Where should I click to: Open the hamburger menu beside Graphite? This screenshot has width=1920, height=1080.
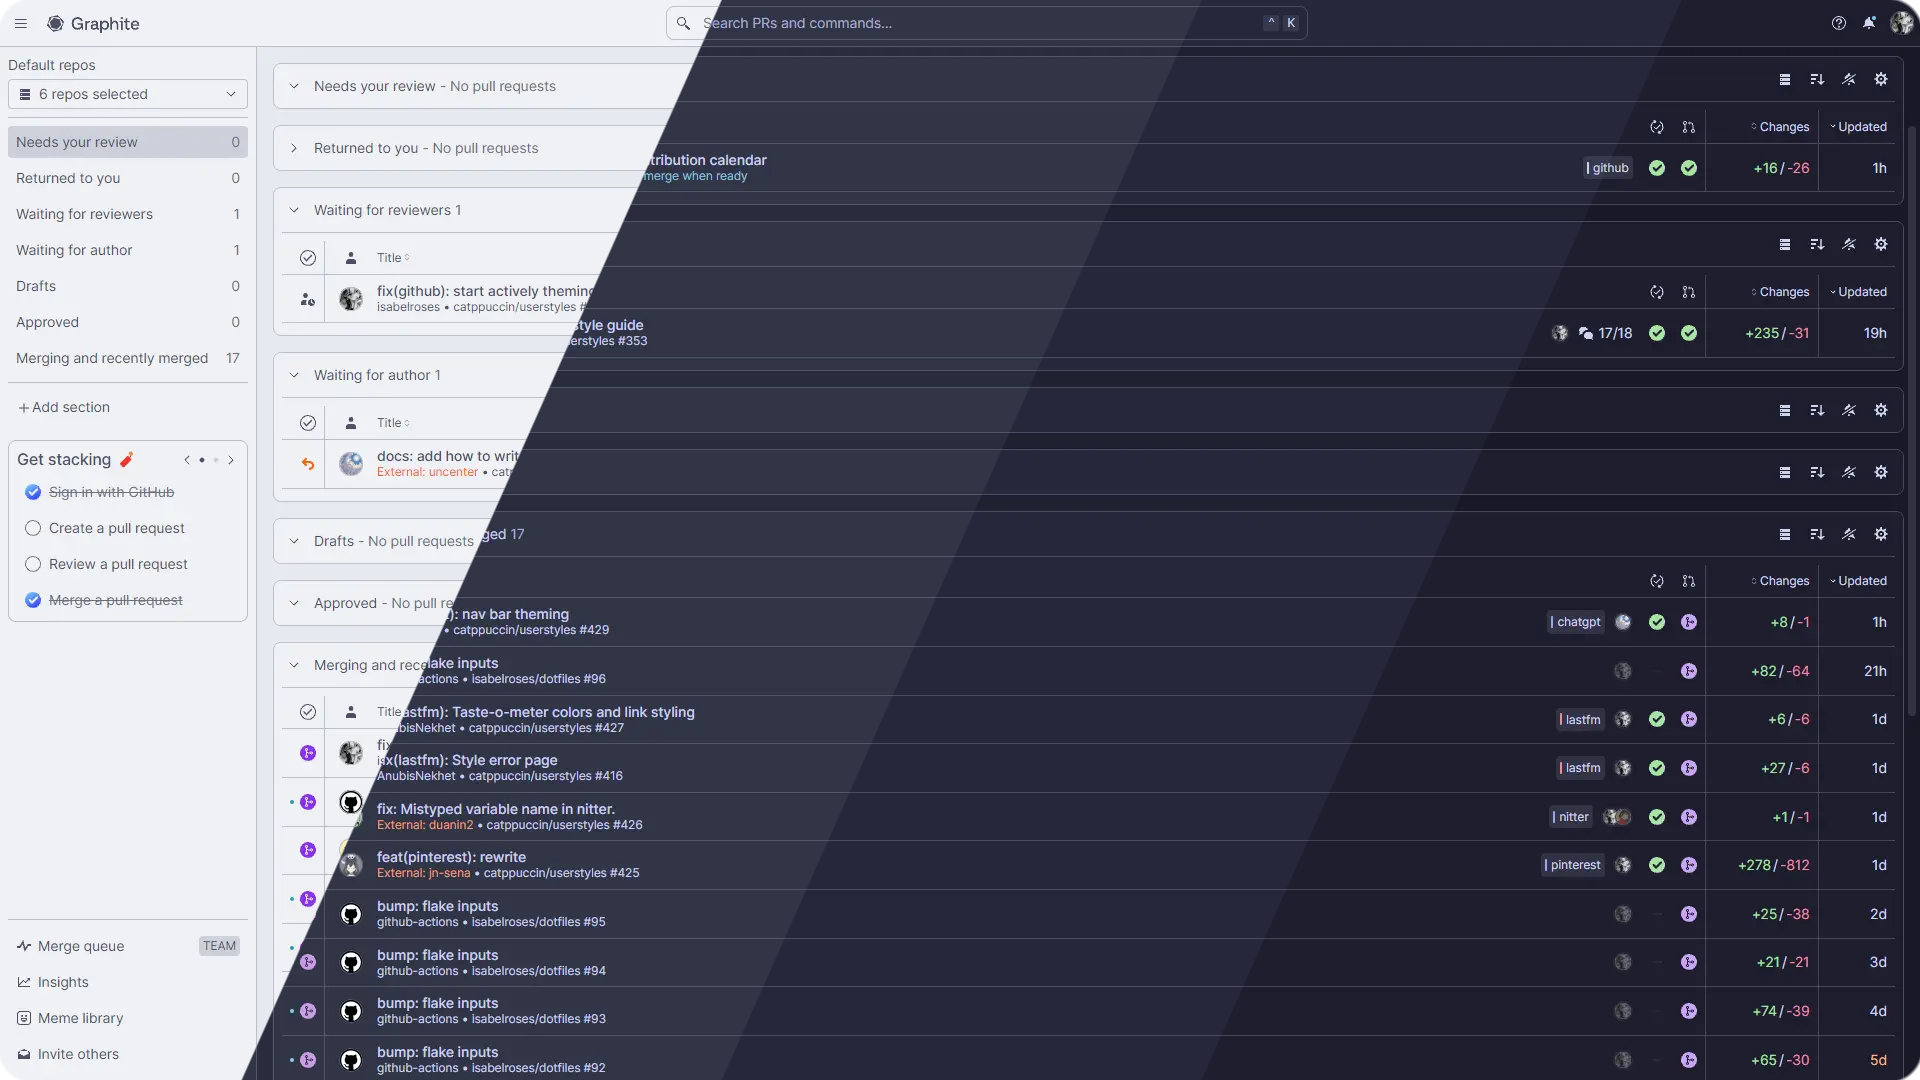(x=21, y=23)
